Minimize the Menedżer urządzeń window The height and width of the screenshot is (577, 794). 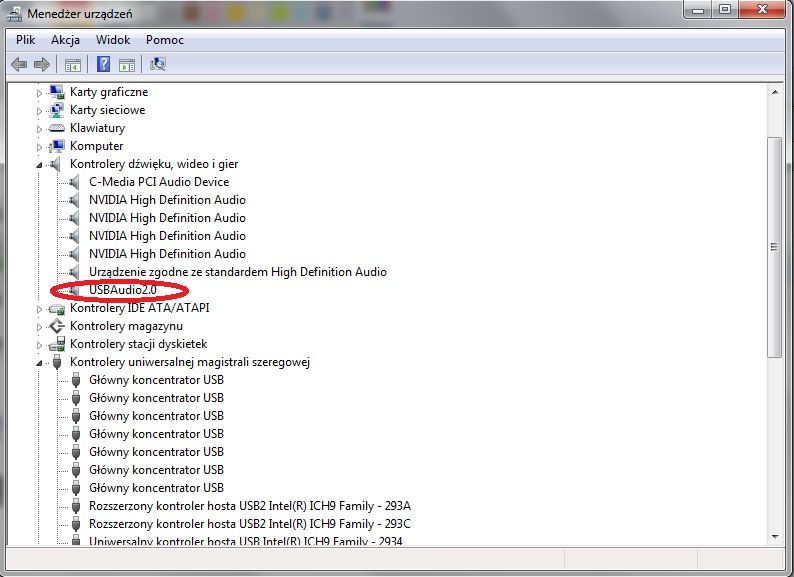tap(698, 10)
